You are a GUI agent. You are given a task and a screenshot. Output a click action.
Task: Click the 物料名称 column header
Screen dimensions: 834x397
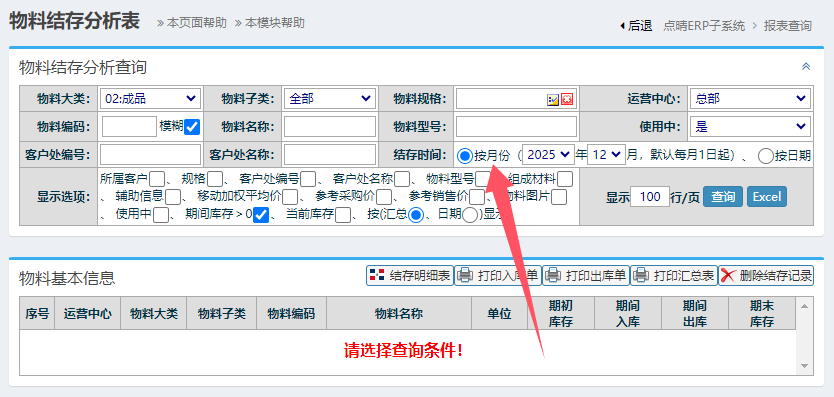tap(399, 313)
